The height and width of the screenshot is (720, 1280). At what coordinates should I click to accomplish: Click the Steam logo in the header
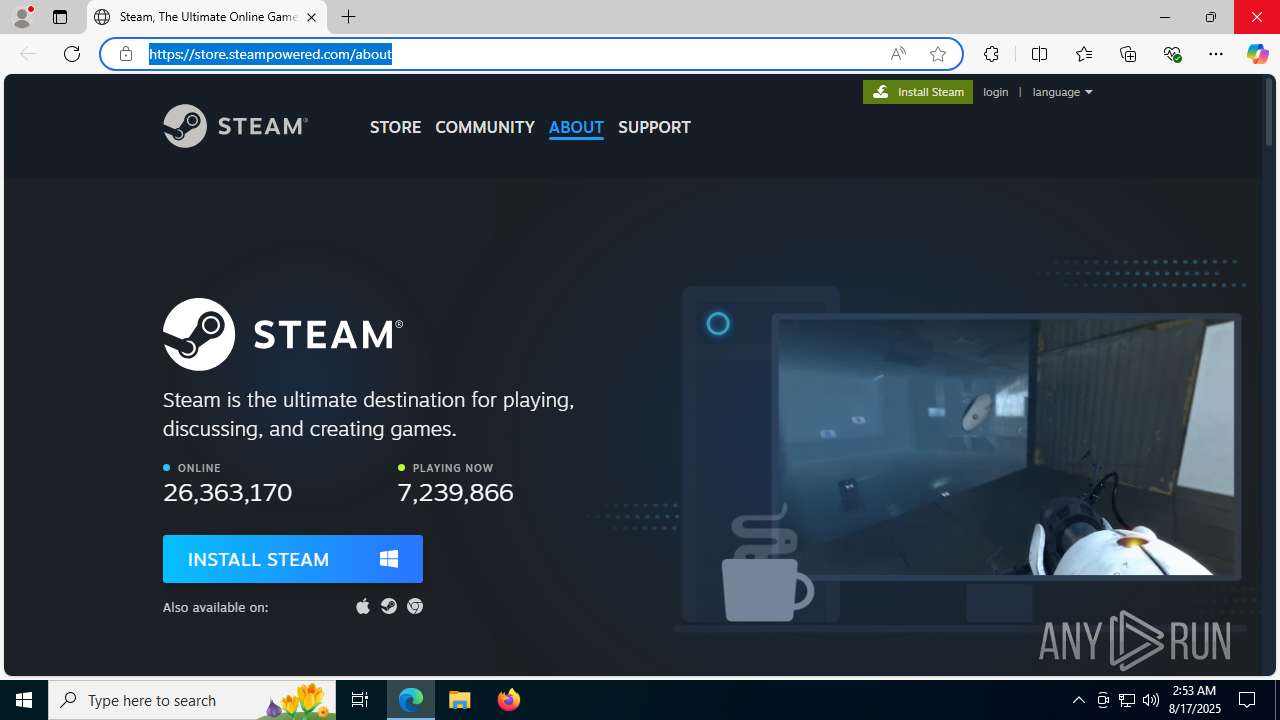pos(235,126)
